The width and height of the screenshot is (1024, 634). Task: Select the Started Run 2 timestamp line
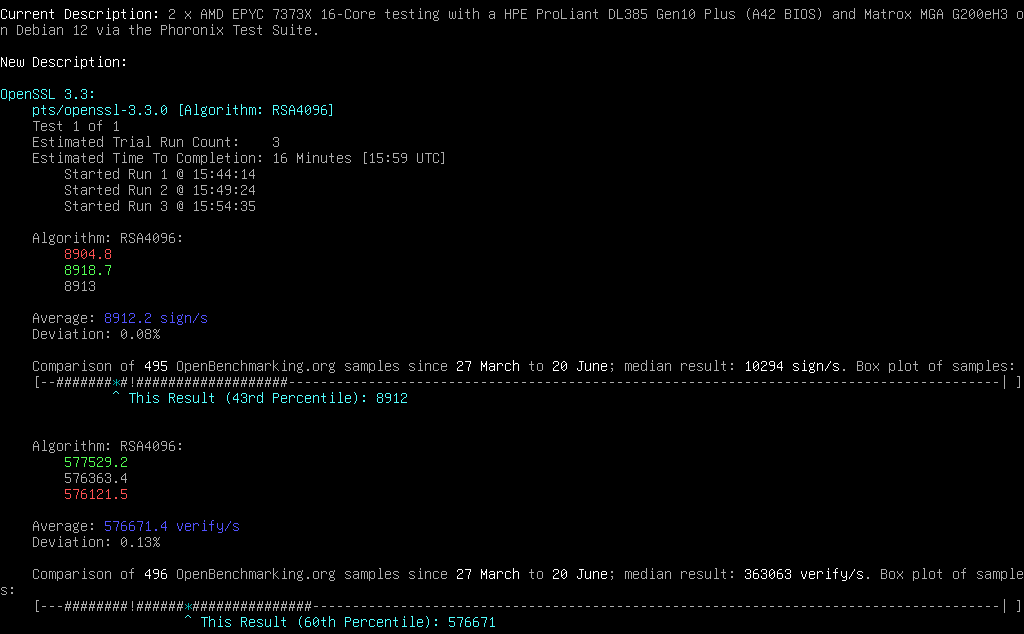(x=160, y=190)
